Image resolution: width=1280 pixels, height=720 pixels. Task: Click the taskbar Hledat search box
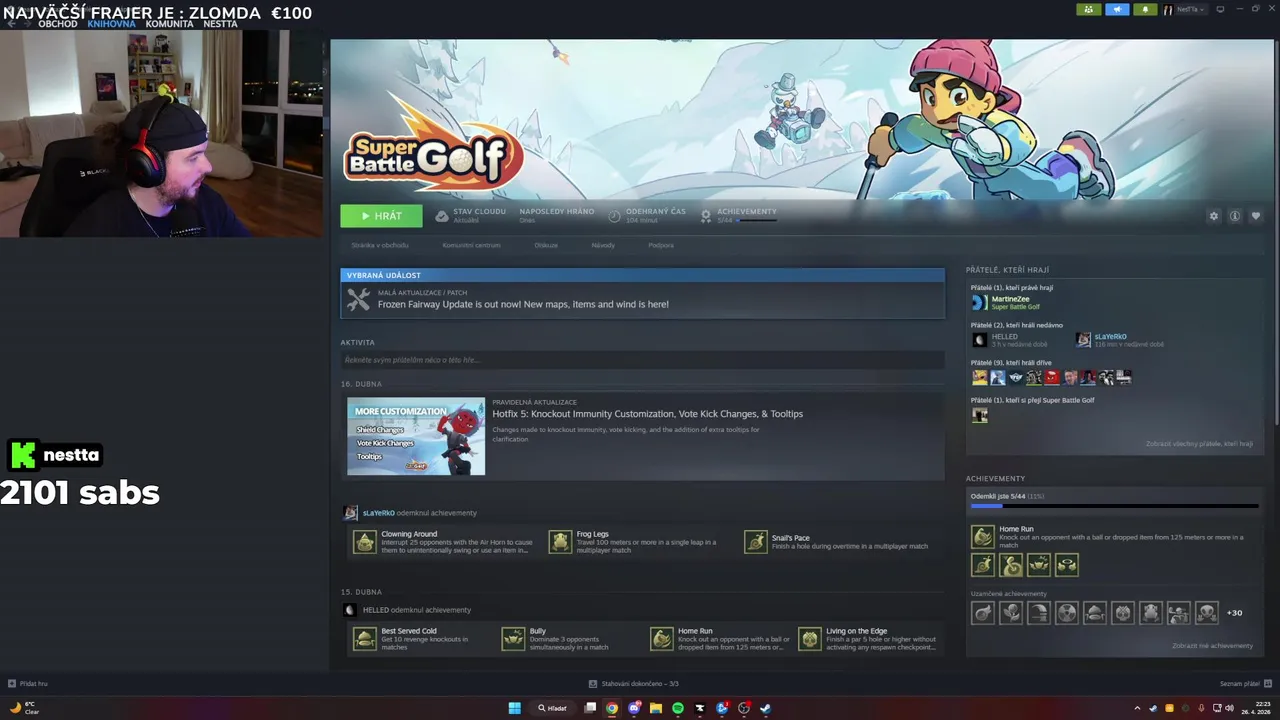553,708
